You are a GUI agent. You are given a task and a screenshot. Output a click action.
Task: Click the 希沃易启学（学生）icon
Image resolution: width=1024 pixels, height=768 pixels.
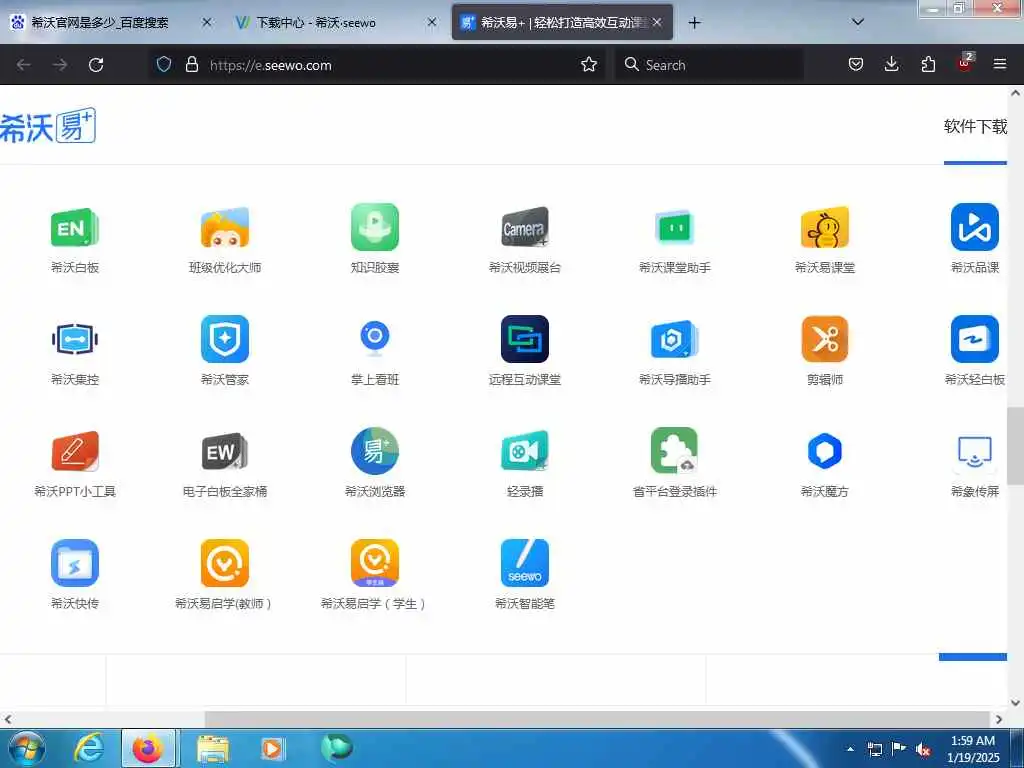pyautogui.click(x=375, y=563)
